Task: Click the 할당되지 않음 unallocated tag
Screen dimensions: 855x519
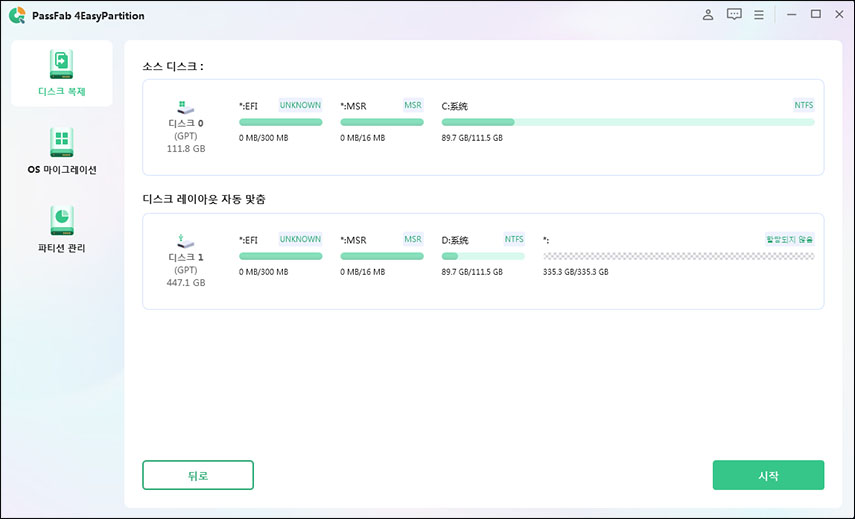Action: 790,239
